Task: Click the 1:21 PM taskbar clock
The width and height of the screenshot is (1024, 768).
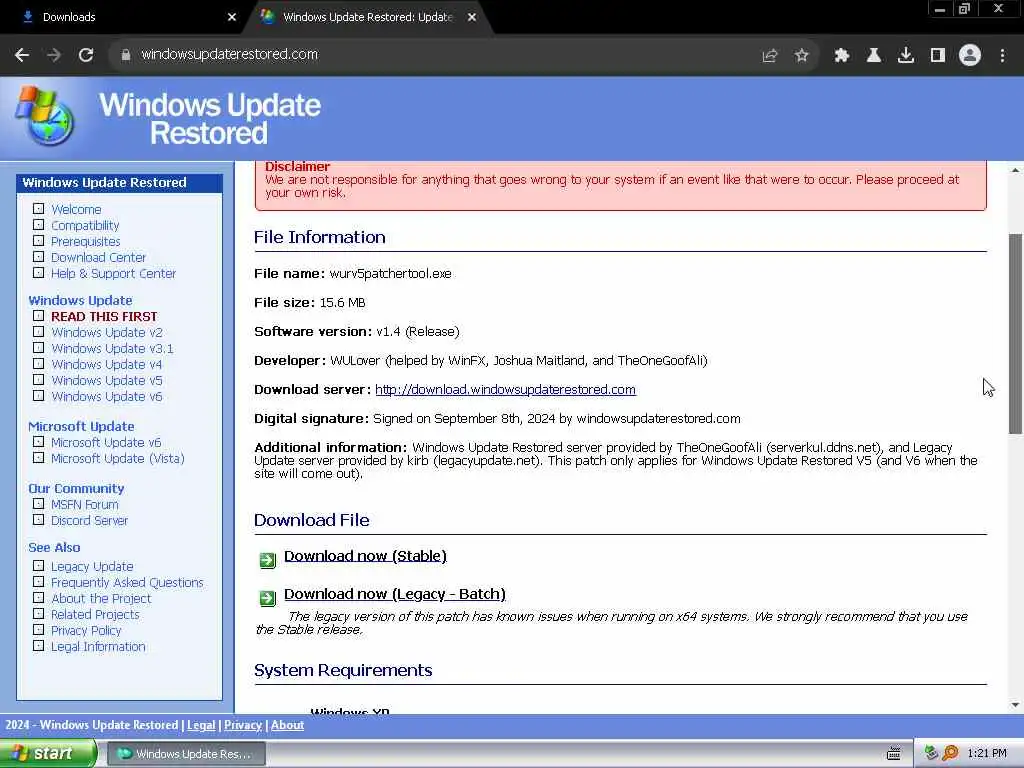Action: (x=987, y=754)
